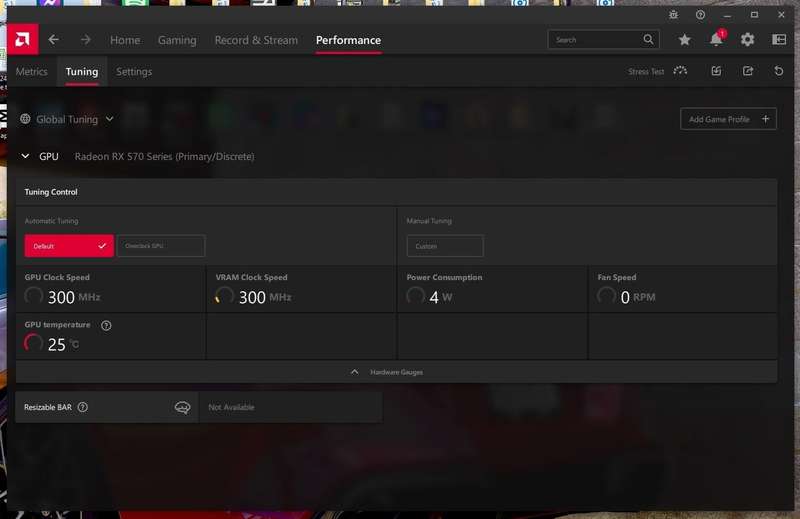The image size is (800, 519).
Task: Select the Default automatic tuning option
Action: tap(69, 246)
